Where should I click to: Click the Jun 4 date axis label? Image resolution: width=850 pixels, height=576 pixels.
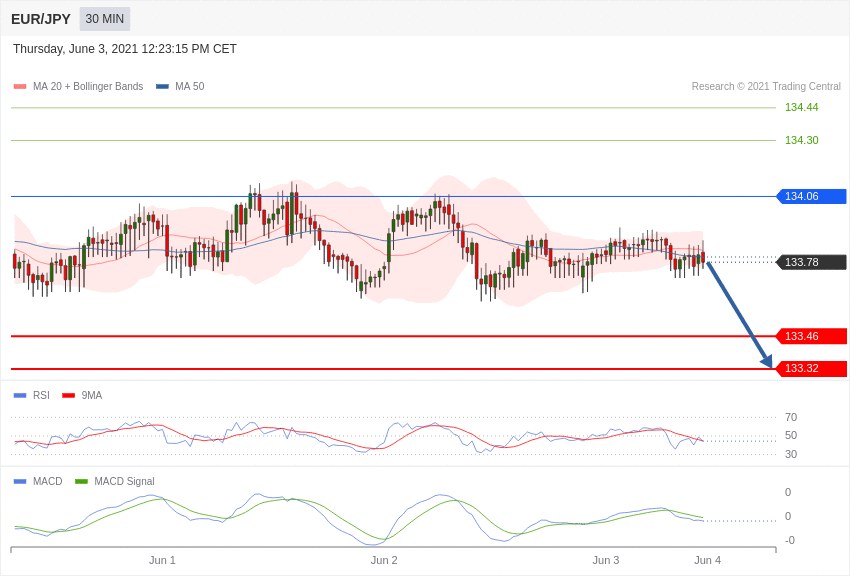pos(707,560)
